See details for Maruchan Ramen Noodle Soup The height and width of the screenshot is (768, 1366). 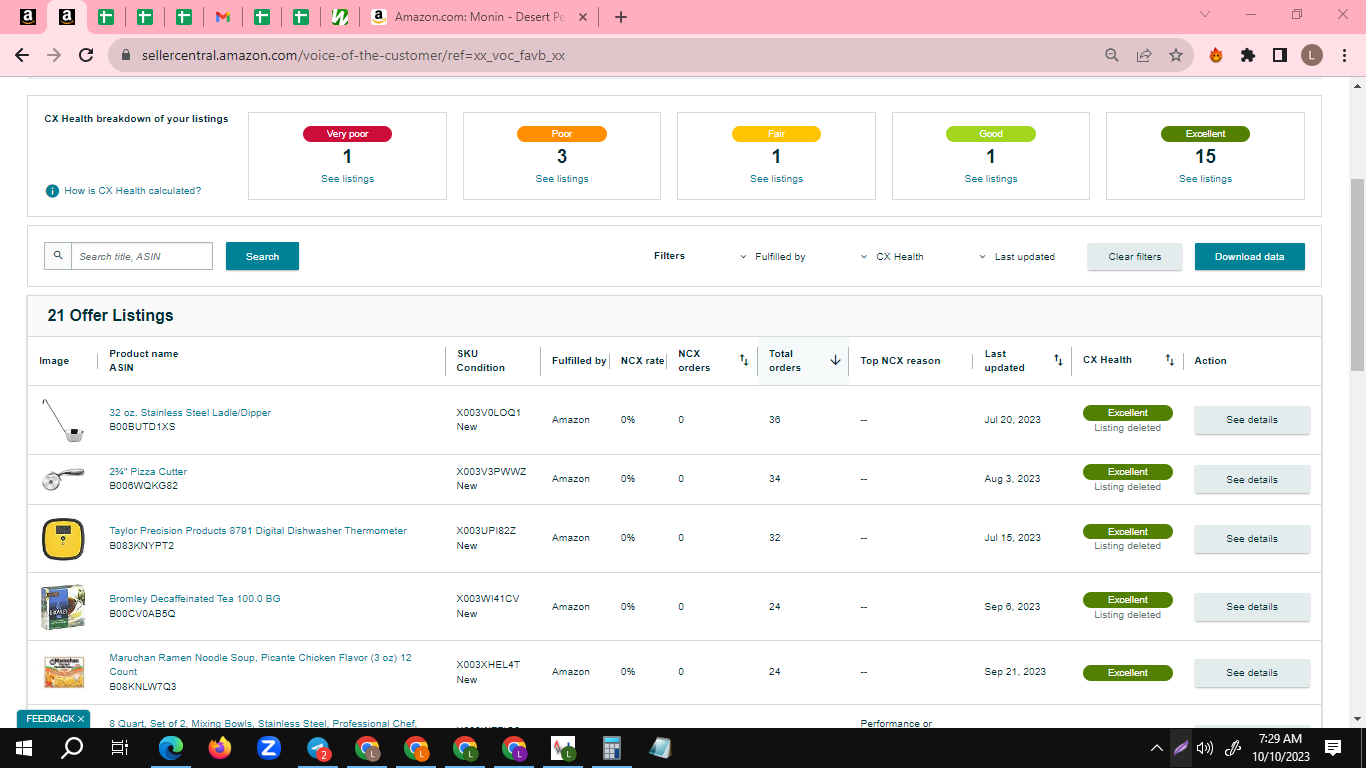pos(1252,673)
